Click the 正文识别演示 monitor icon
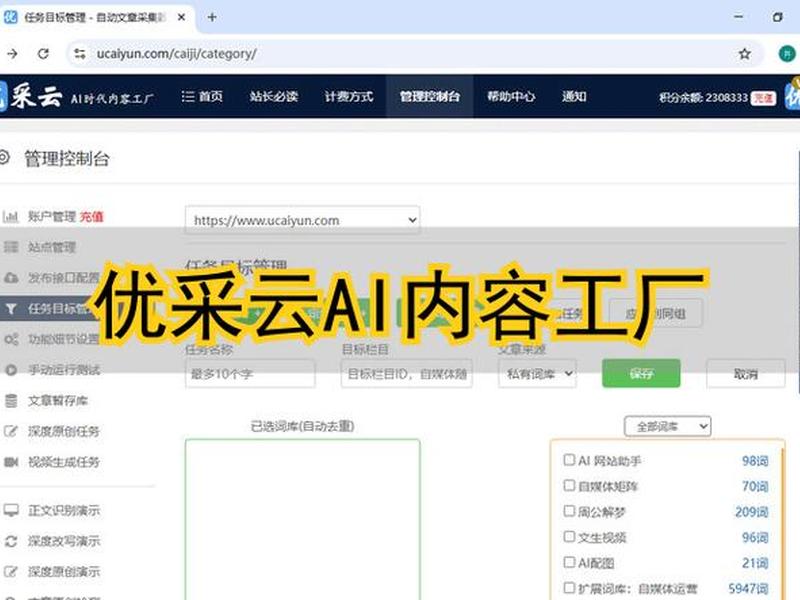The image size is (800, 600). coord(11,510)
